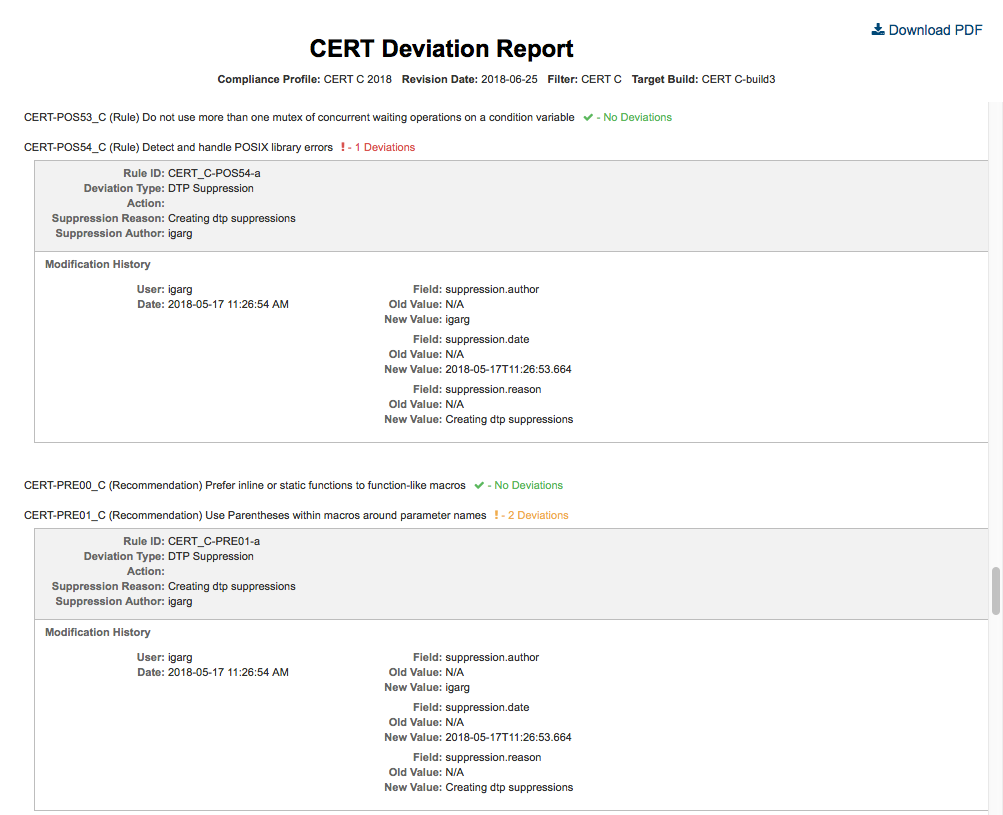Select the '1 Deviations' status text

click(x=385, y=147)
